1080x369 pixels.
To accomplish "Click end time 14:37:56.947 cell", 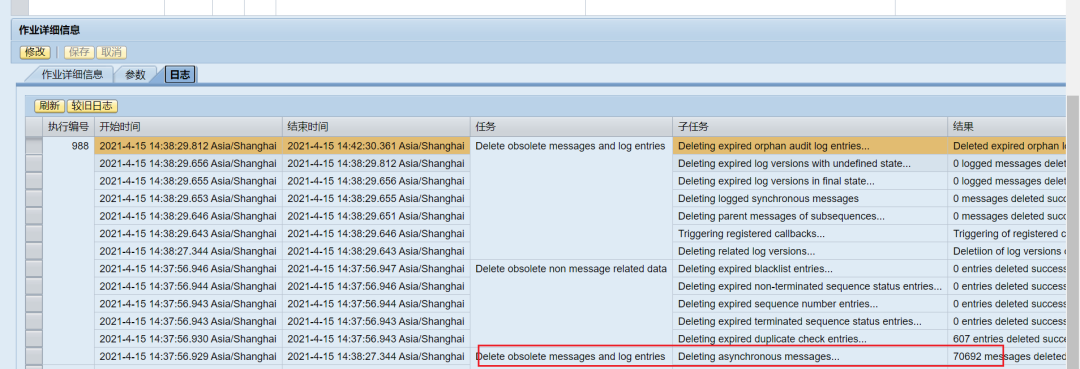I will (x=376, y=268).
